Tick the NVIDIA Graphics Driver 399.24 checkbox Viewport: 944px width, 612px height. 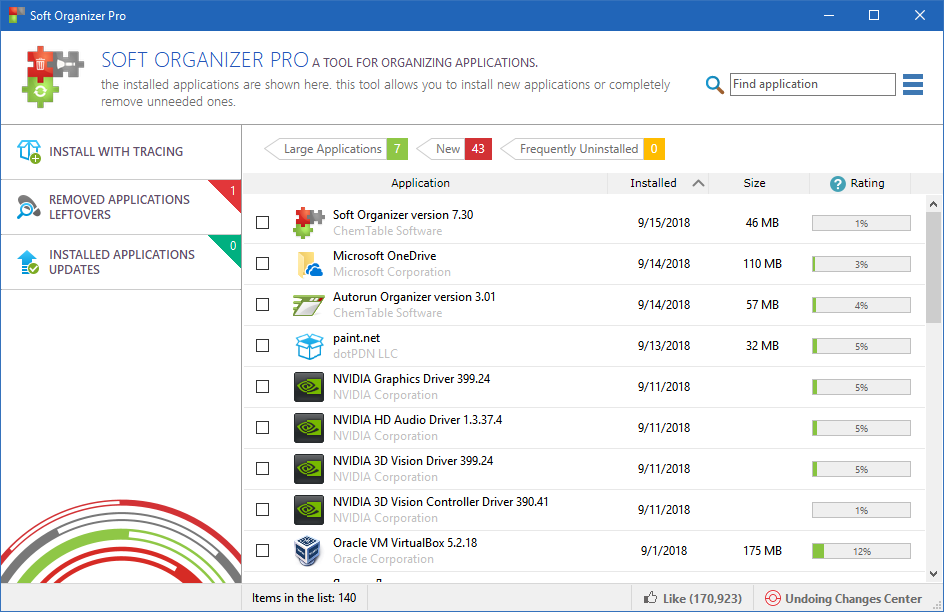262,386
